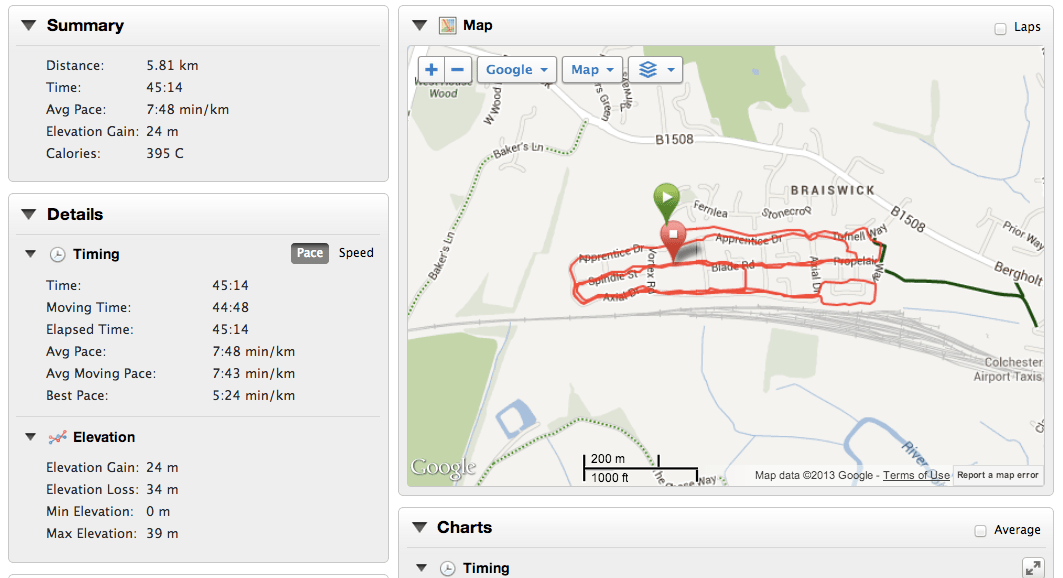Open the map layers stack menu
Image resolution: width=1063 pixels, height=578 pixels.
click(x=655, y=70)
